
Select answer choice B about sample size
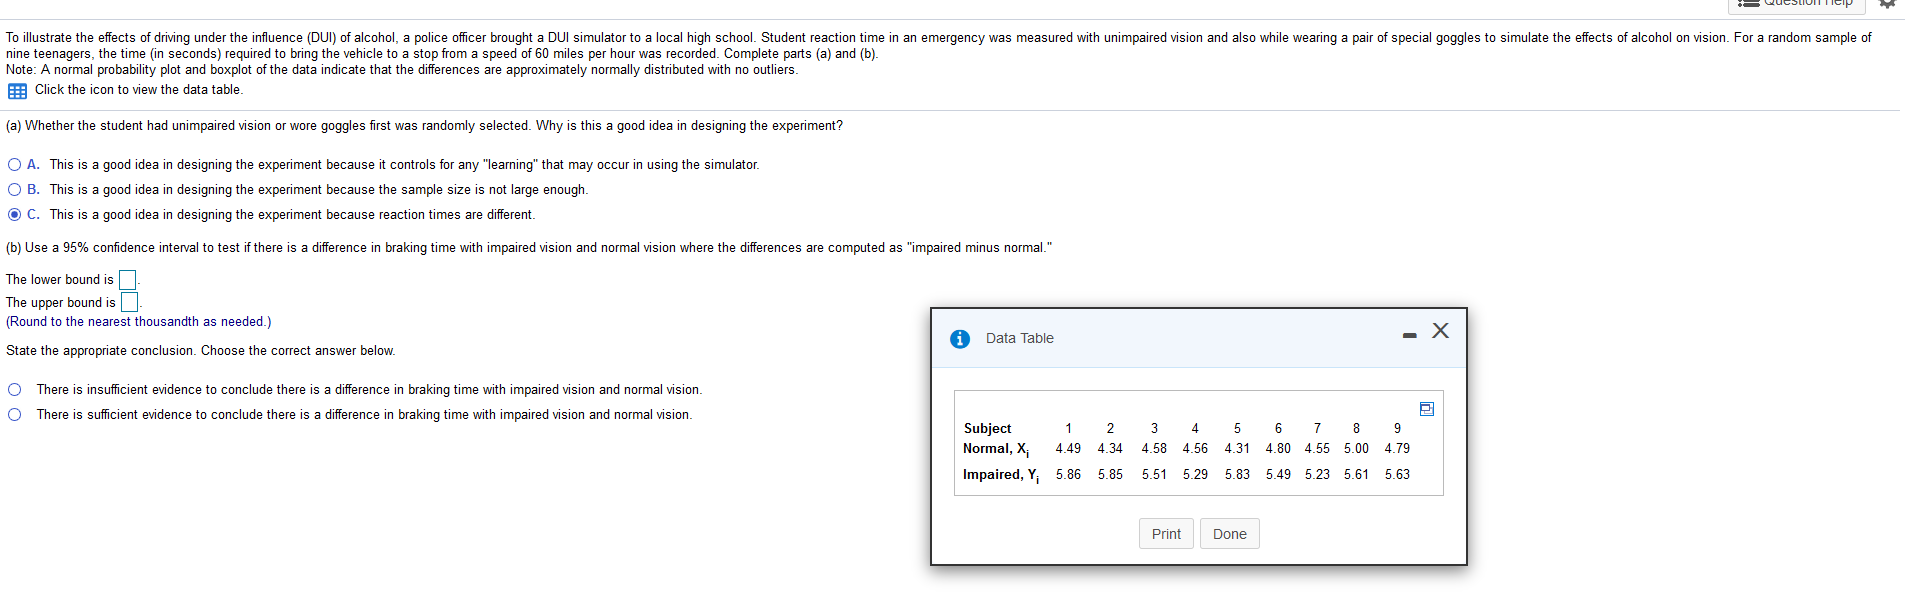[x=14, y=189]
